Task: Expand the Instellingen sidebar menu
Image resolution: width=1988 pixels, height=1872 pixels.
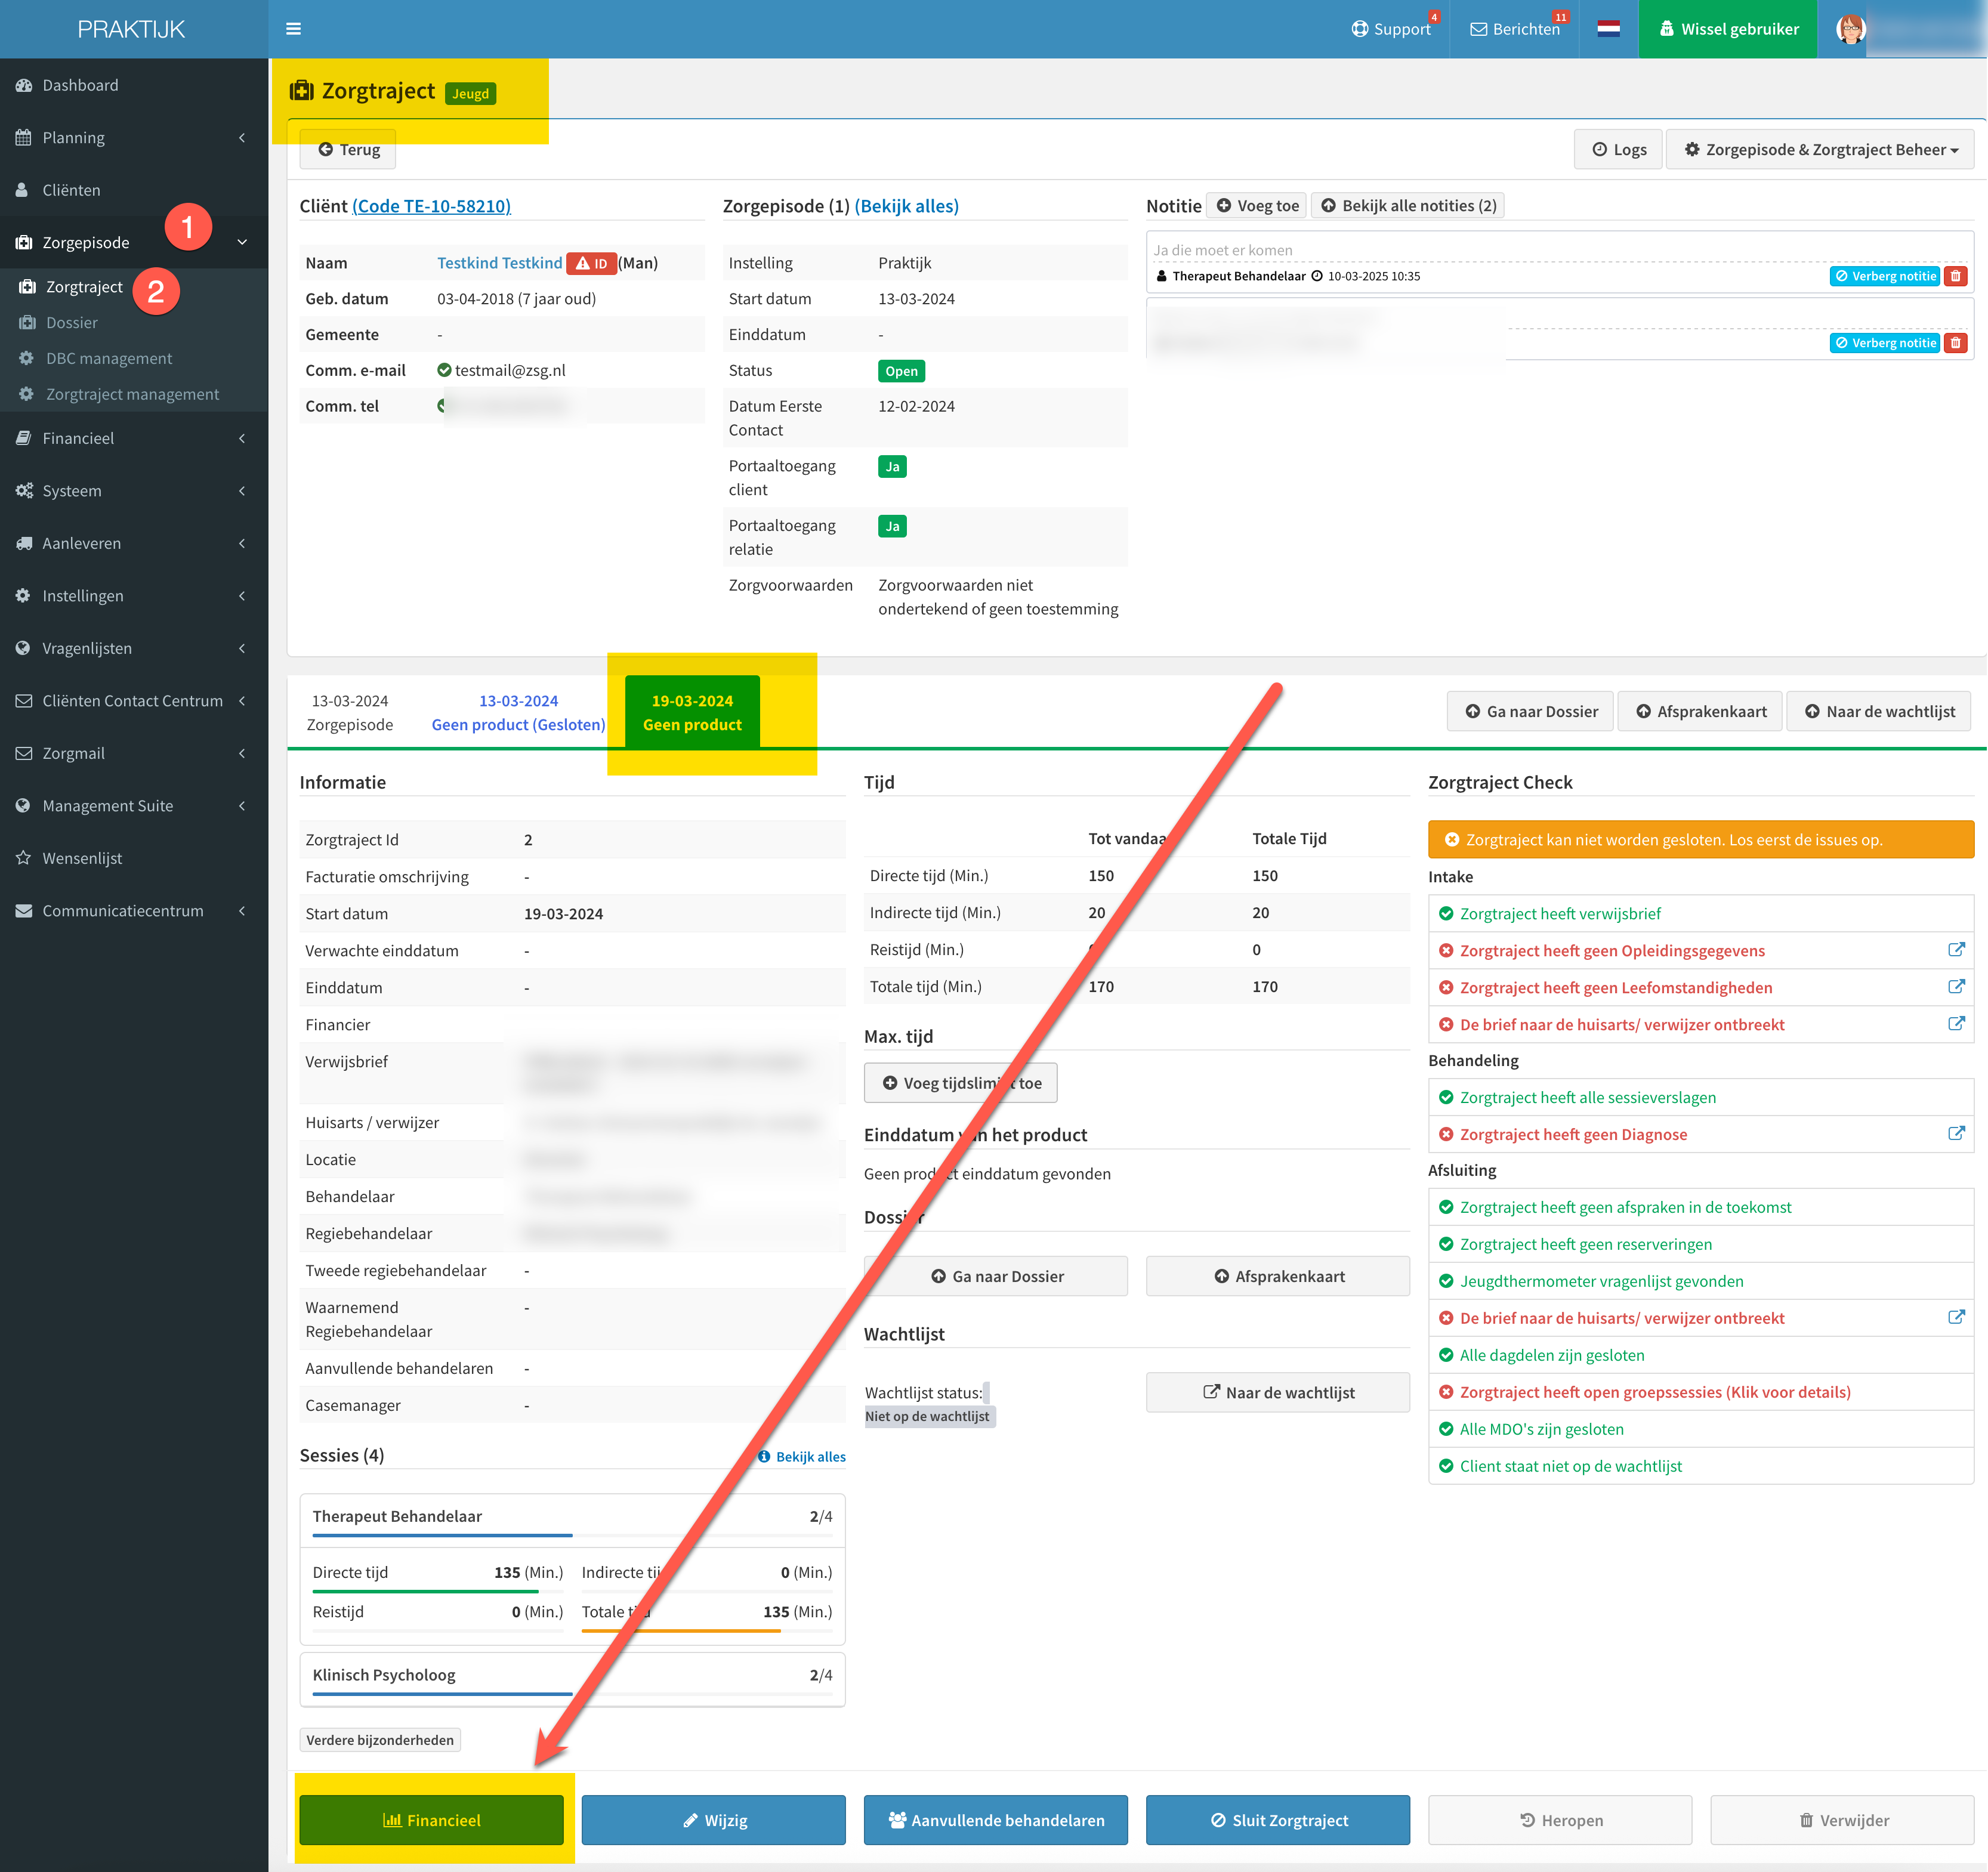Action: point(134,596)
